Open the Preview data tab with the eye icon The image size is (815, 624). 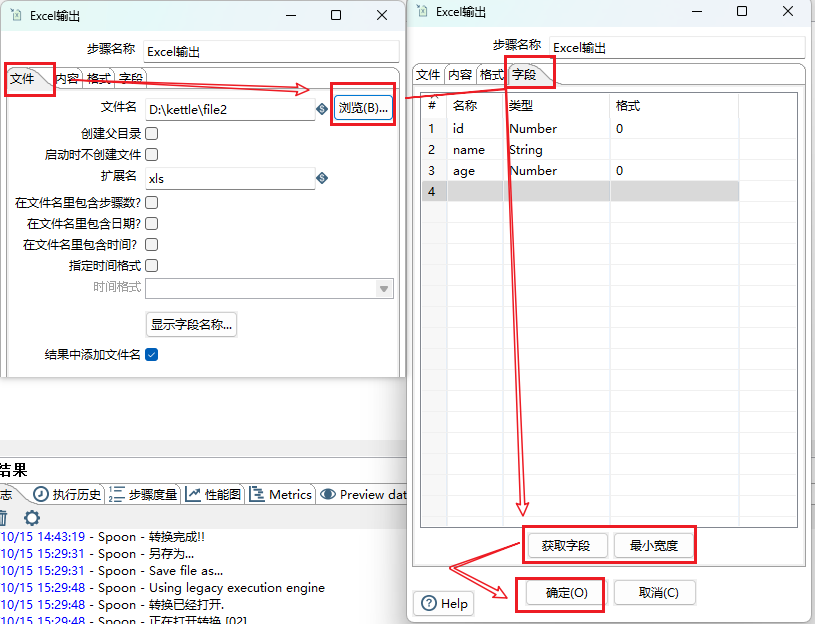click(x=364, y=494)
